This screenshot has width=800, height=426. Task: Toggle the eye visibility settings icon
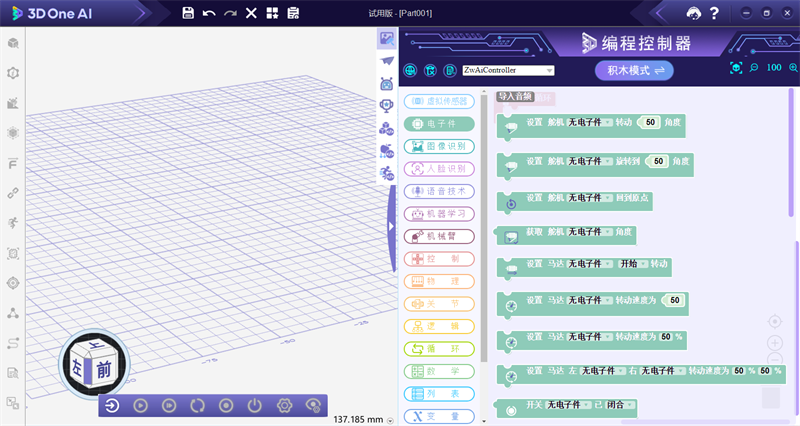click(313, 406)
